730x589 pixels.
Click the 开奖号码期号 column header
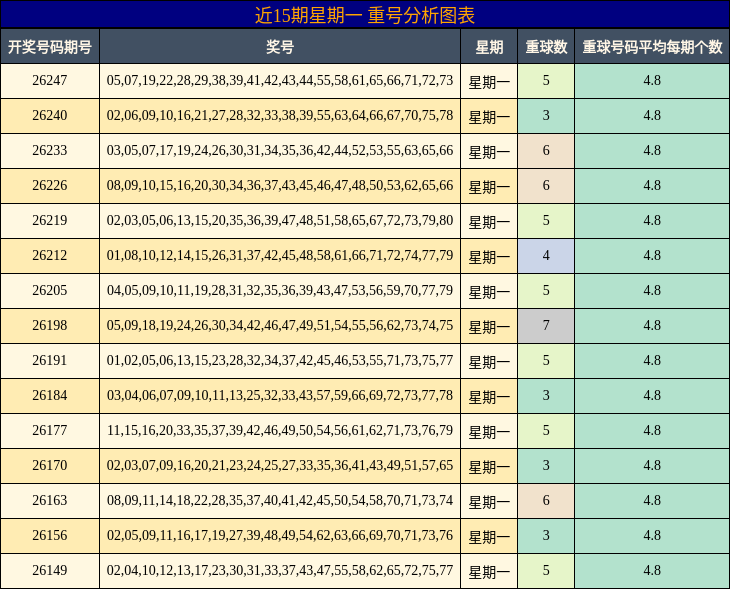[x=50, y=47]
